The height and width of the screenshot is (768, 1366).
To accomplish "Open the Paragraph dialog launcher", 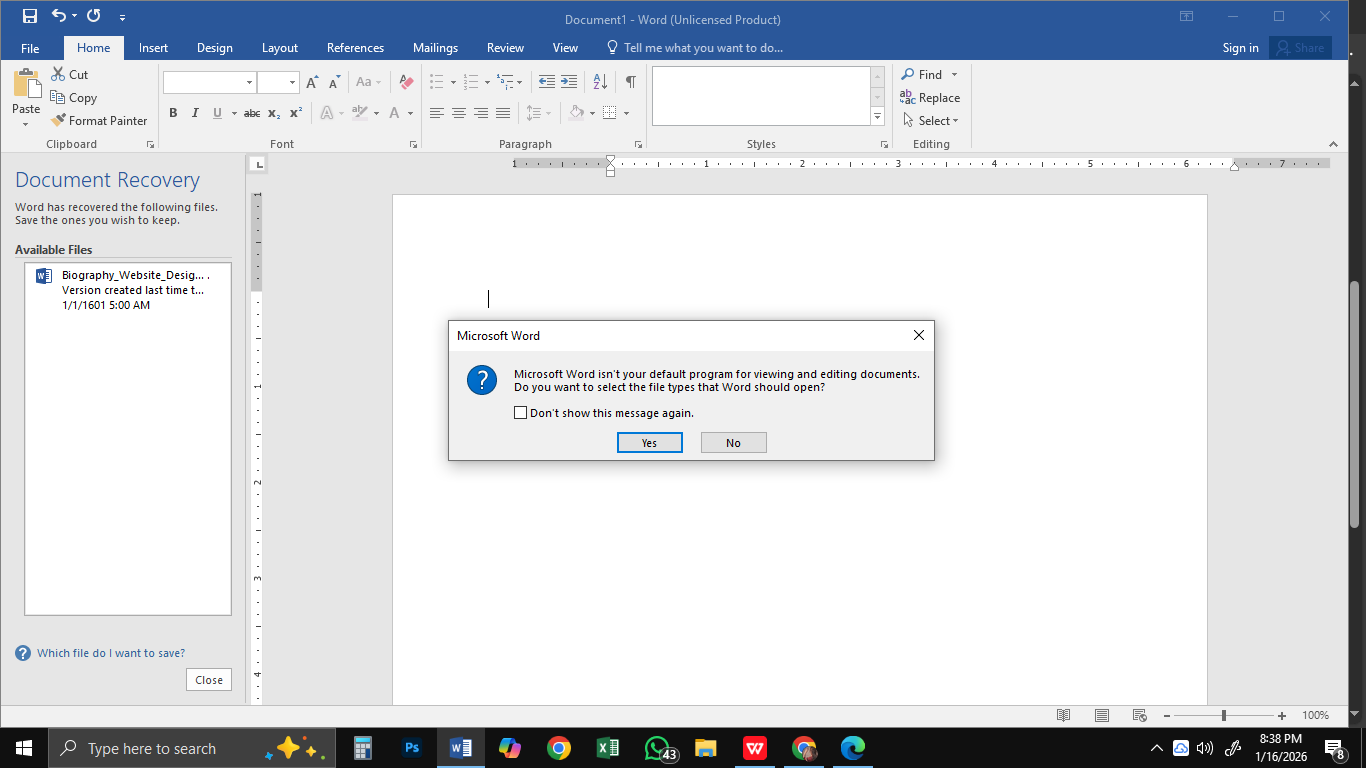I will coord(637,145).
